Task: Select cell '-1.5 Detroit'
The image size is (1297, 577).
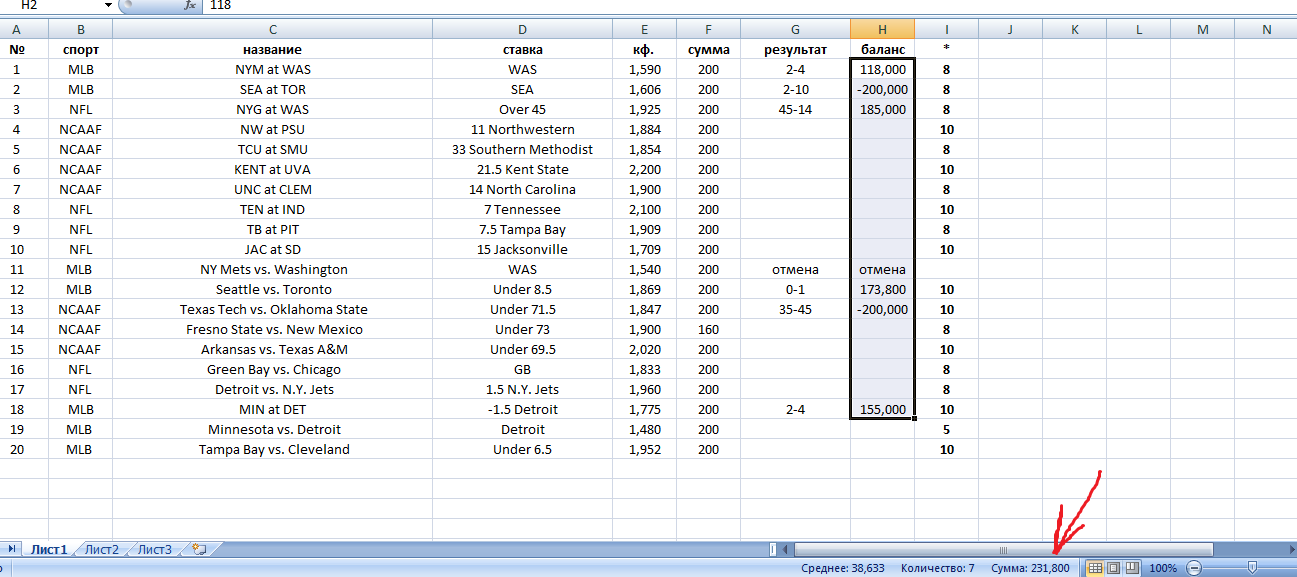Action: click(x=522, y=409)
